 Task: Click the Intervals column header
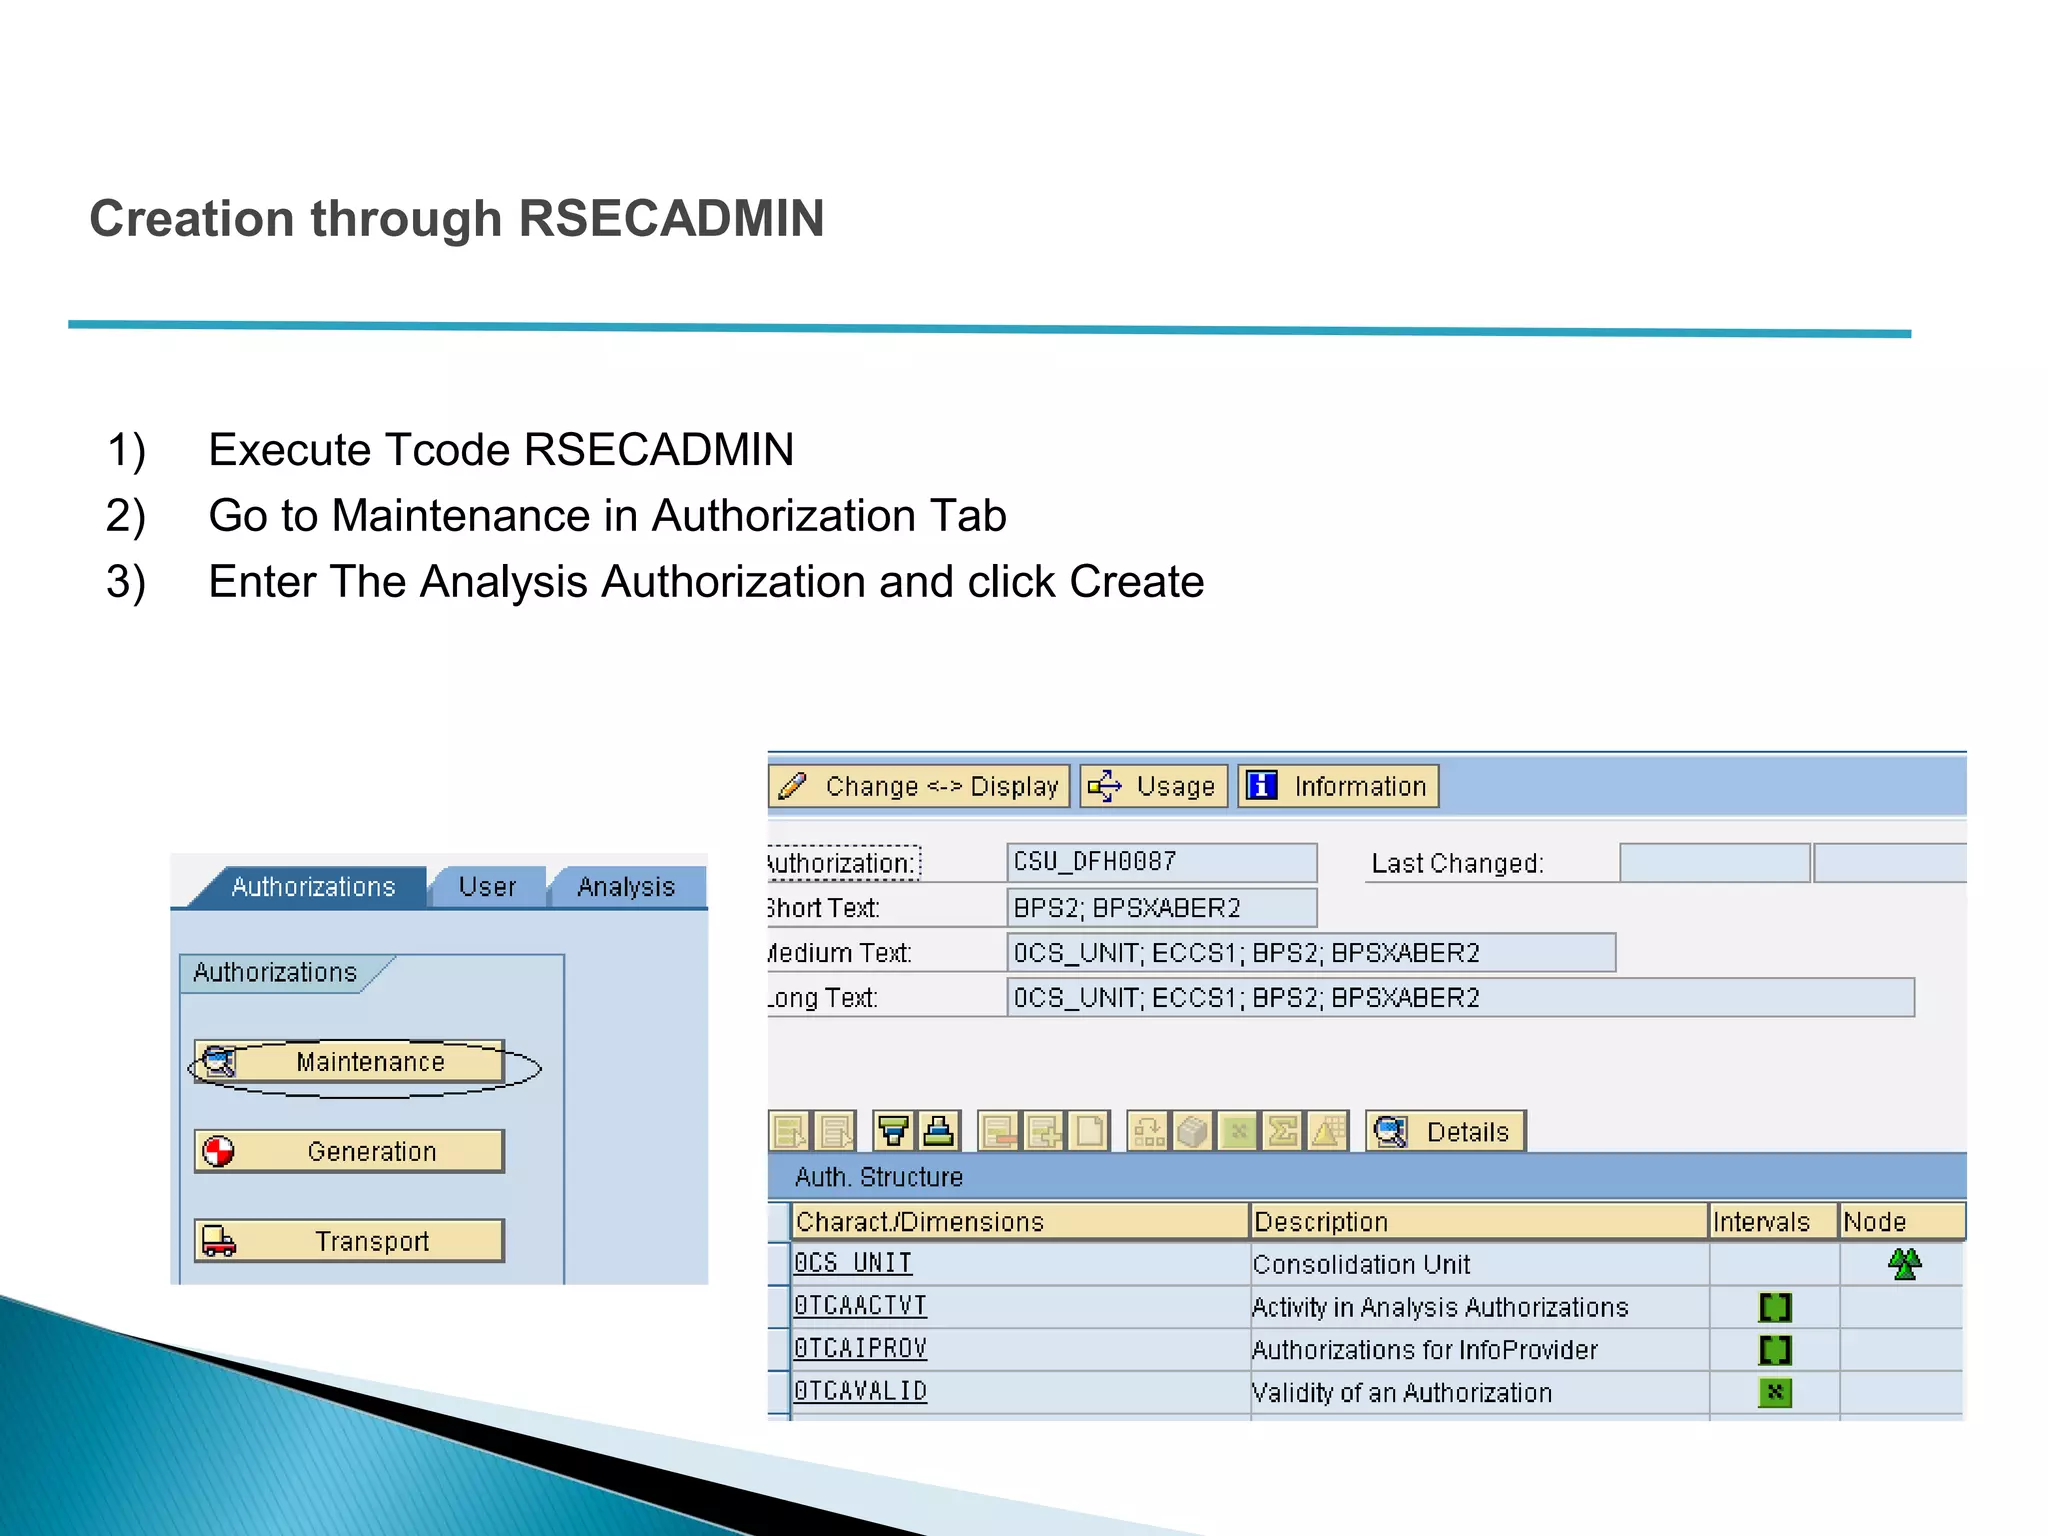(1774, 1221)
